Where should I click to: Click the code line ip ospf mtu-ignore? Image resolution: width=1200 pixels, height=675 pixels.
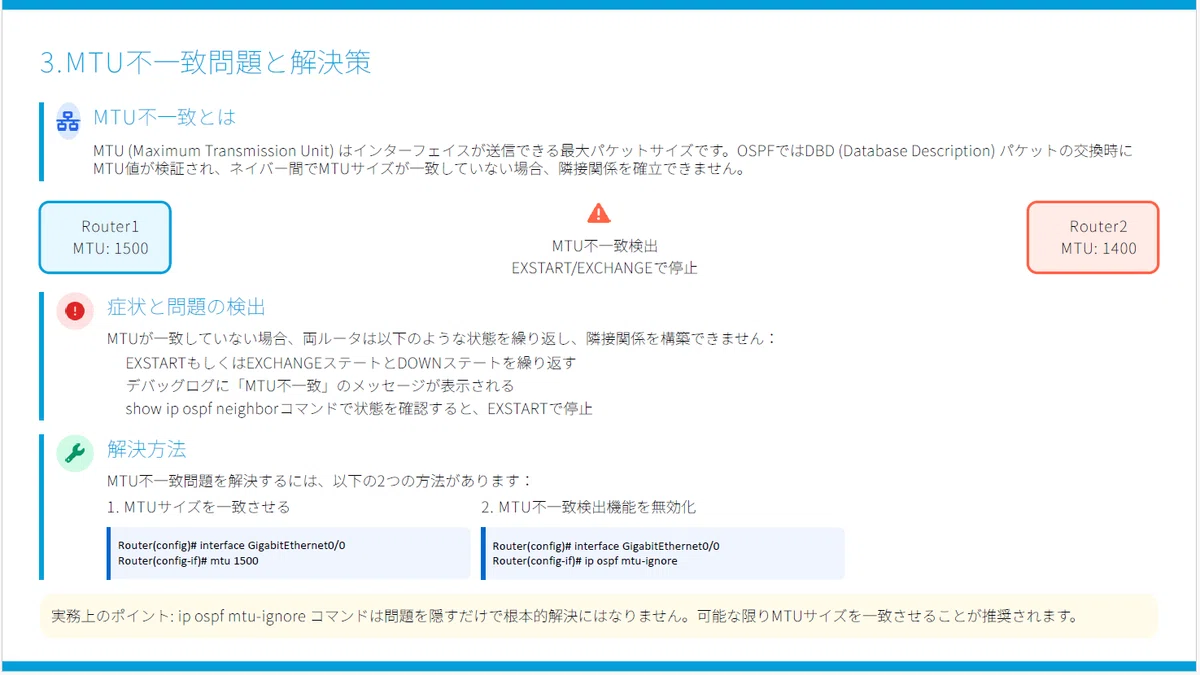tap(585, 561)
